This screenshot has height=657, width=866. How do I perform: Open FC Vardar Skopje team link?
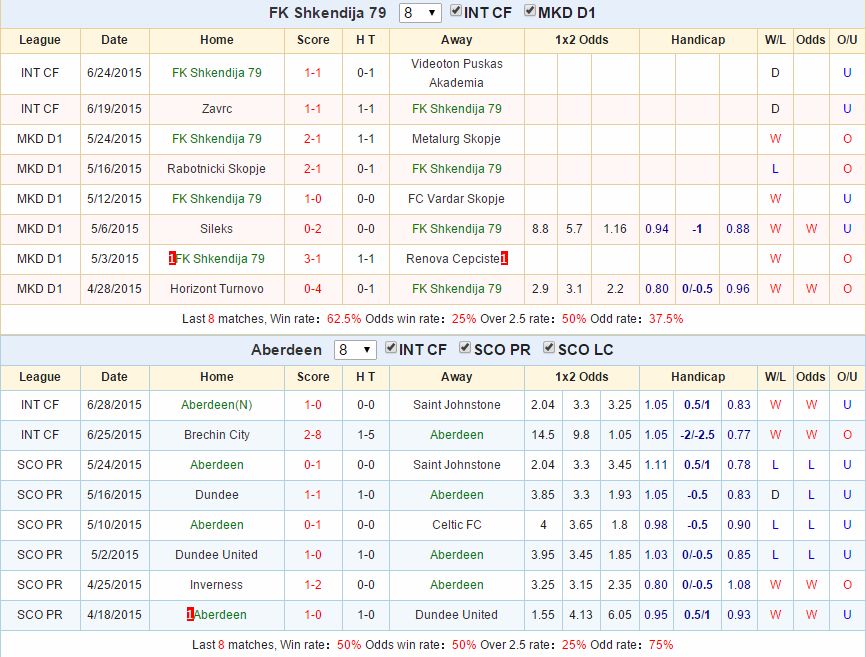[x=456, y=199]
